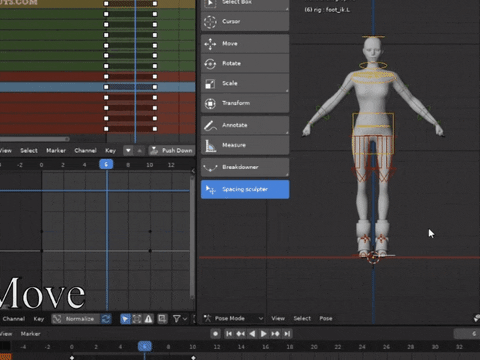The height and width of the screenshot is (360, 480).
Task: Open the graph editor Key menu
Action: tap(39, 319)
